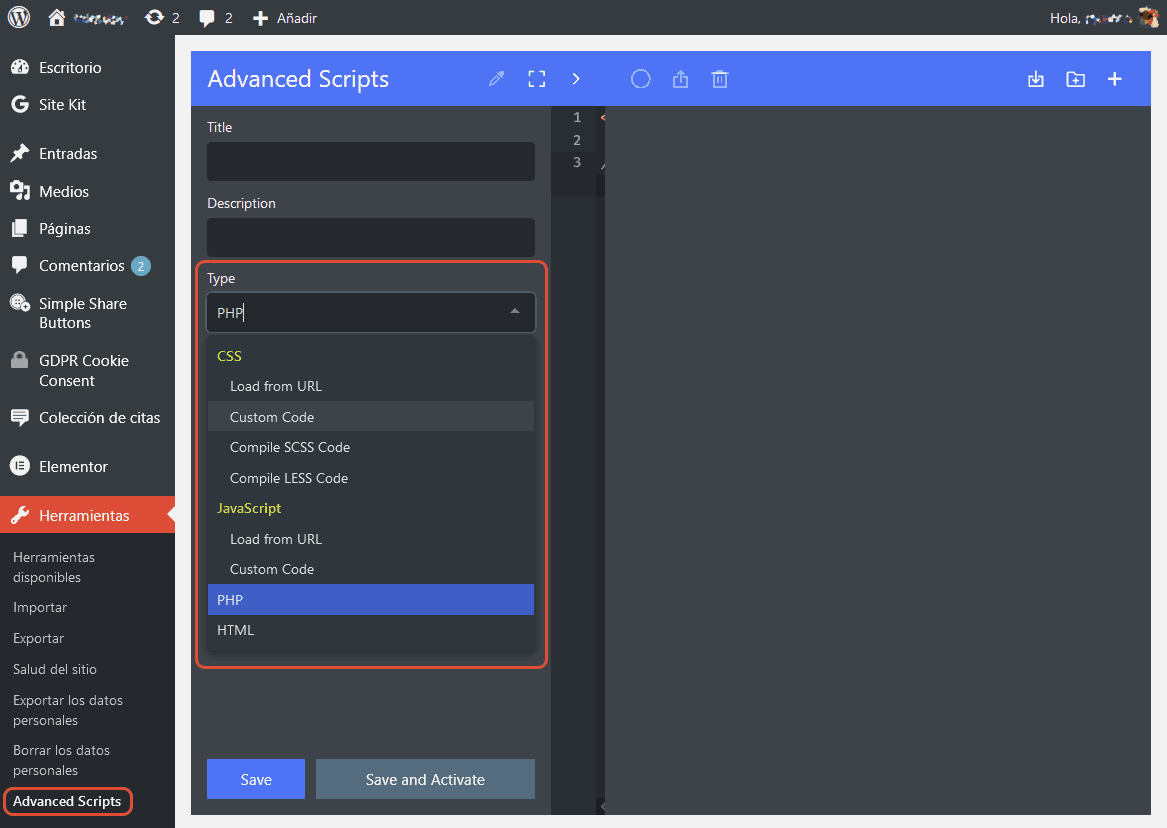Screen dimensions: 1167x828
Task: Click the import download icon
Action: (1036, 79)
